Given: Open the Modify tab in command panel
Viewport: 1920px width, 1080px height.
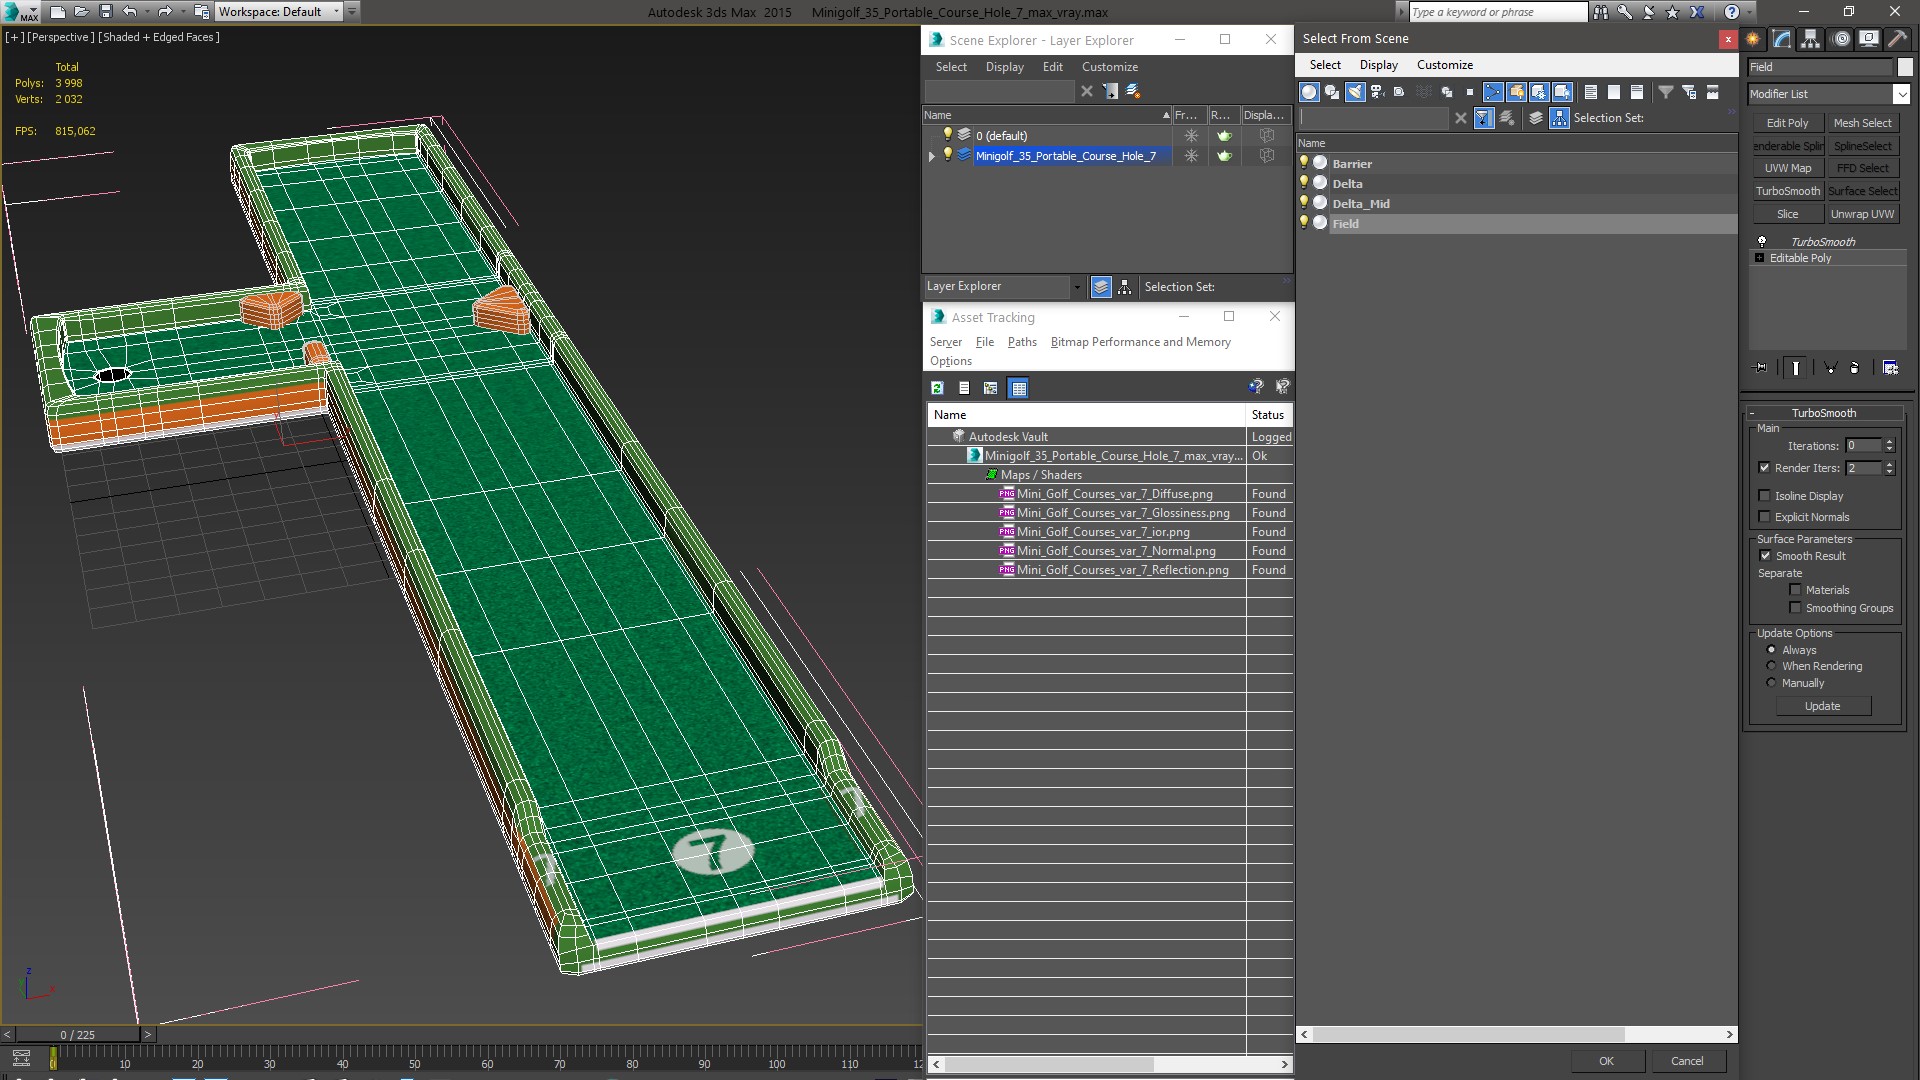Looking at the screenshot, I should 1782,39.
